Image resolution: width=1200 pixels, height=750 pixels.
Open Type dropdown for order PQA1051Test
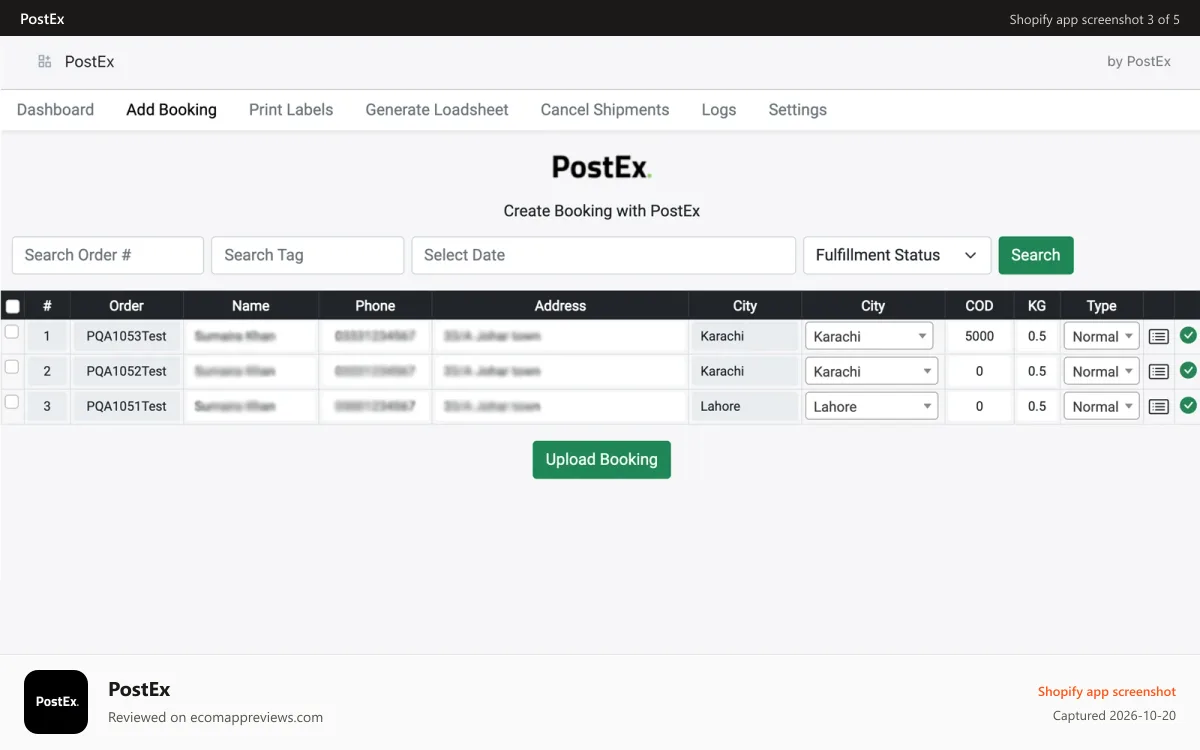pos(1101,406)
